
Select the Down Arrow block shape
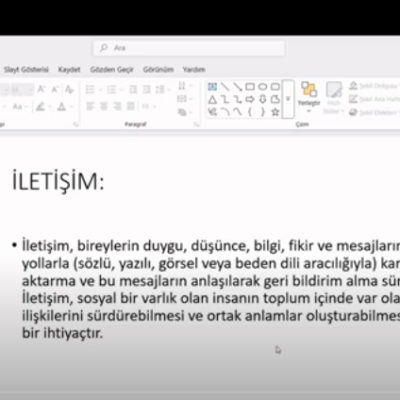coord(263,99)
